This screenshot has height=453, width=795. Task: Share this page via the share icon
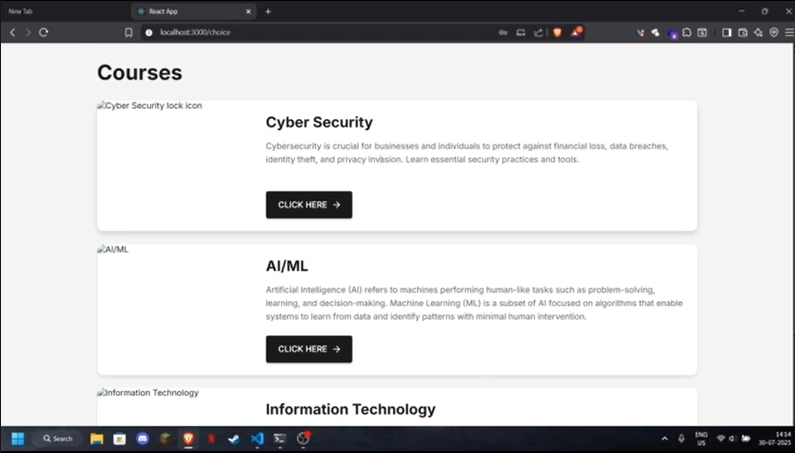click(538, 32)
